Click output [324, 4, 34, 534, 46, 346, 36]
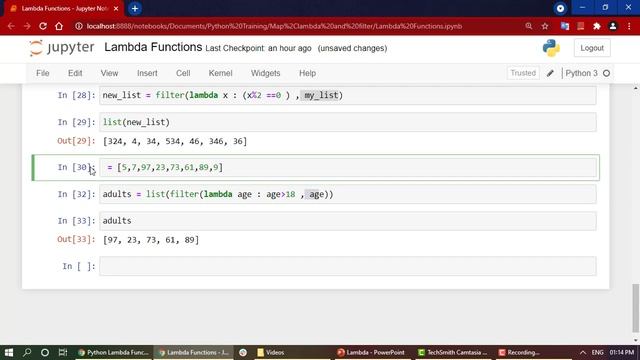The width and height of the screenshot is (640, 360). point(175,141)
